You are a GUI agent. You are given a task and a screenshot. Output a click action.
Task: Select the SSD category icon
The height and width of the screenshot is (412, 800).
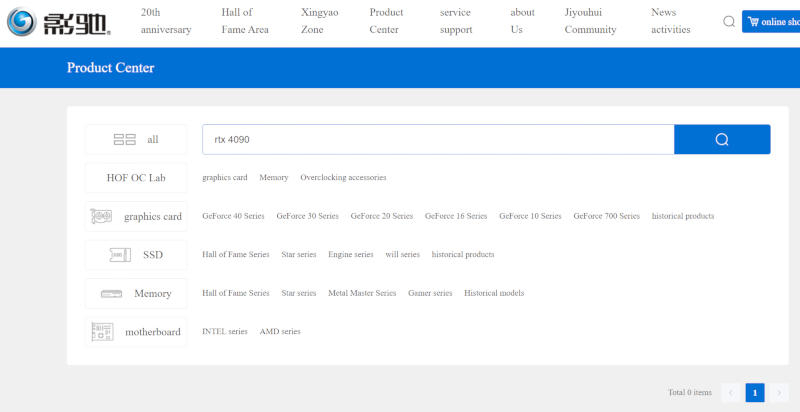[119, 255]
